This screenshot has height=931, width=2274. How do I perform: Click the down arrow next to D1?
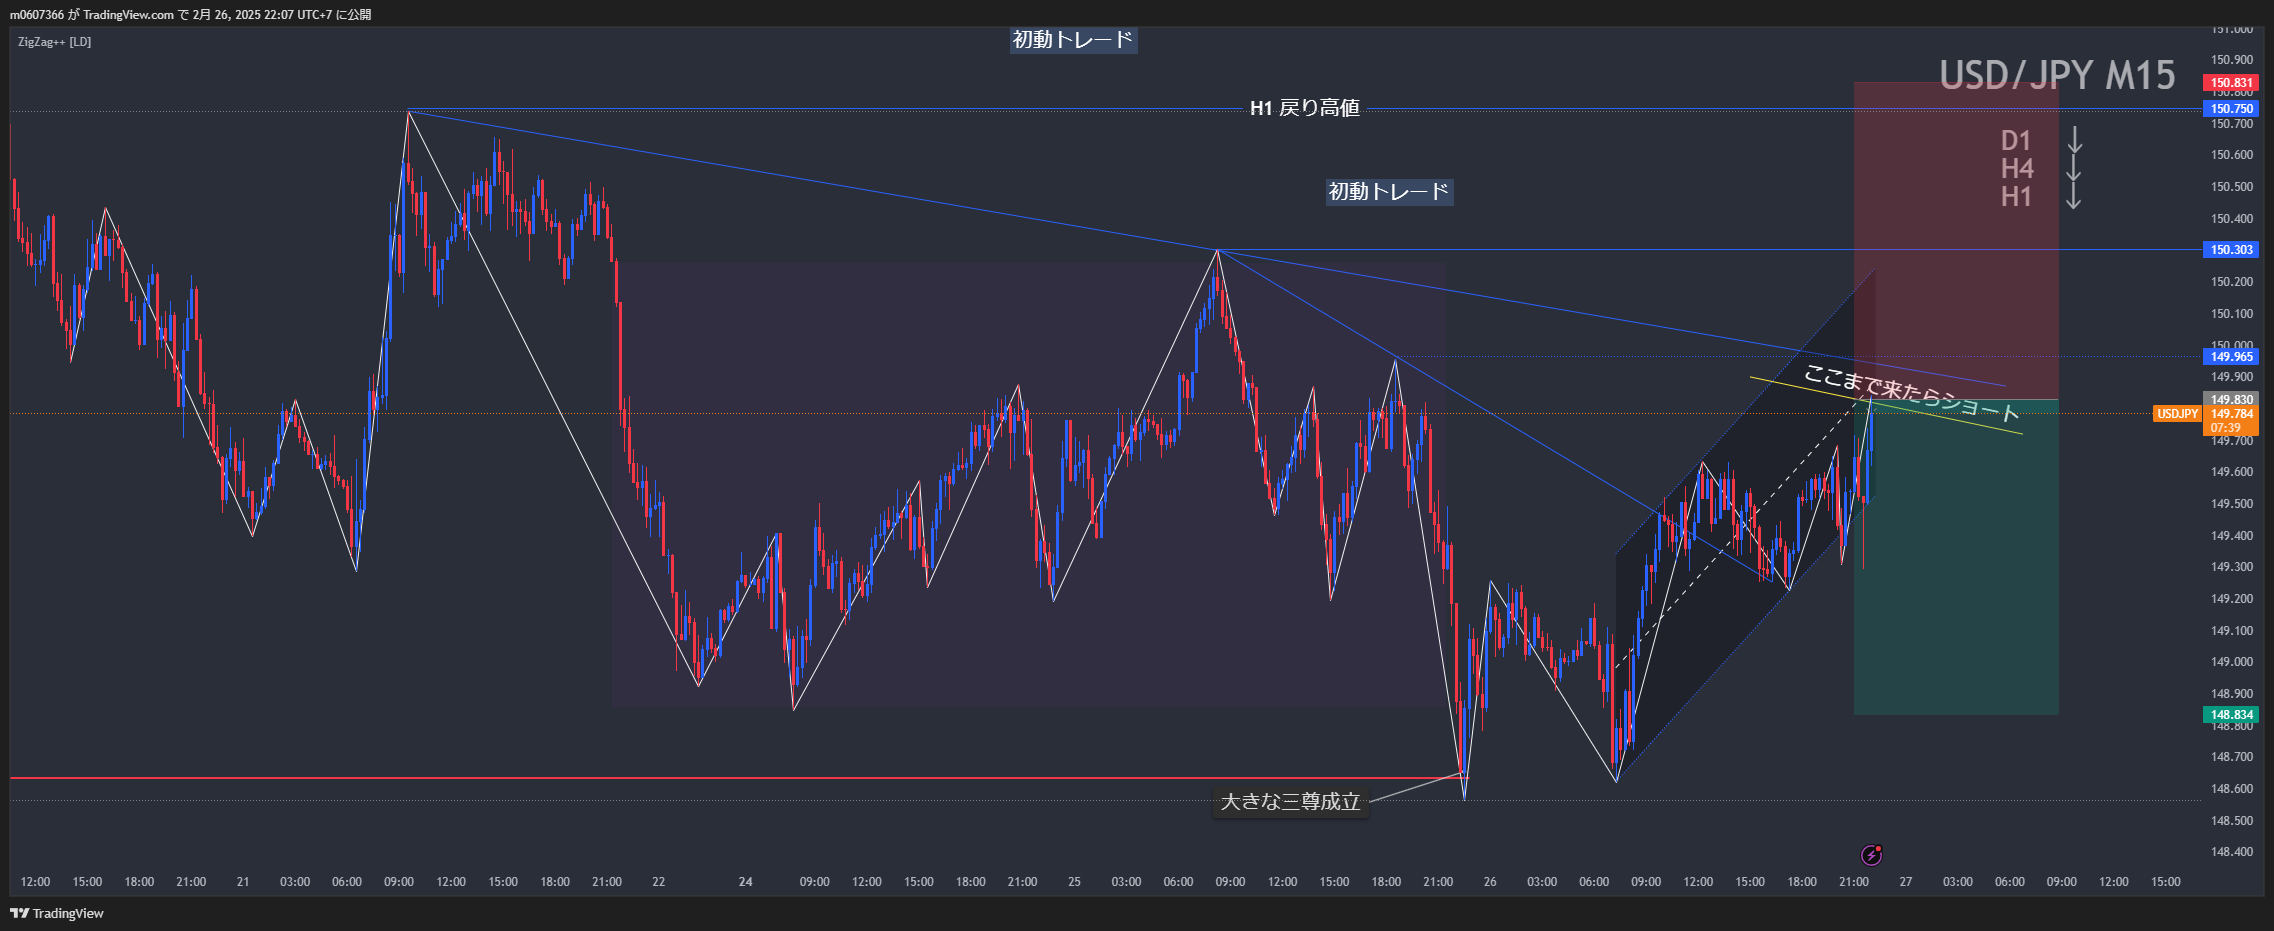click(x=2075, y=140)
